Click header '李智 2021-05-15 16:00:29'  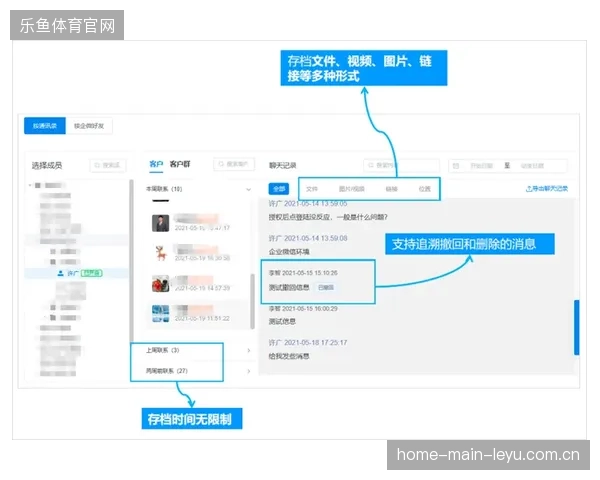tap(303, 309)
